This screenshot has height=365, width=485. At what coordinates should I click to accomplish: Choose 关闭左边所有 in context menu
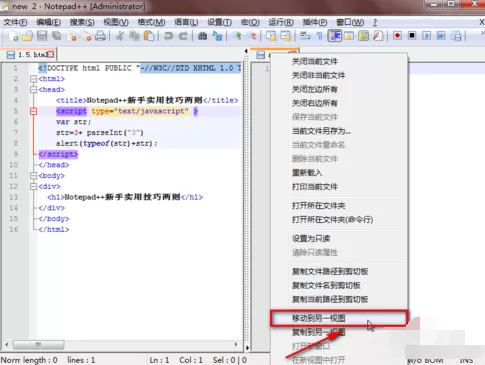click(x=339, y=89)
